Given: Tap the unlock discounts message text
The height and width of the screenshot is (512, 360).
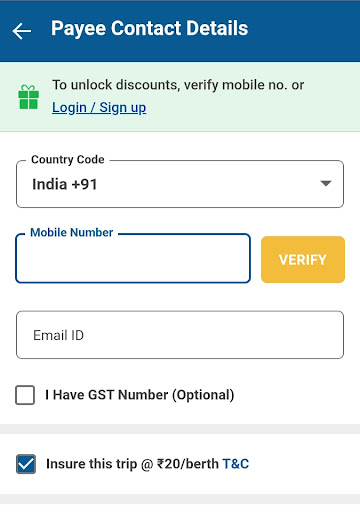Looking at the screenshot, I should [x=178, y=85].
